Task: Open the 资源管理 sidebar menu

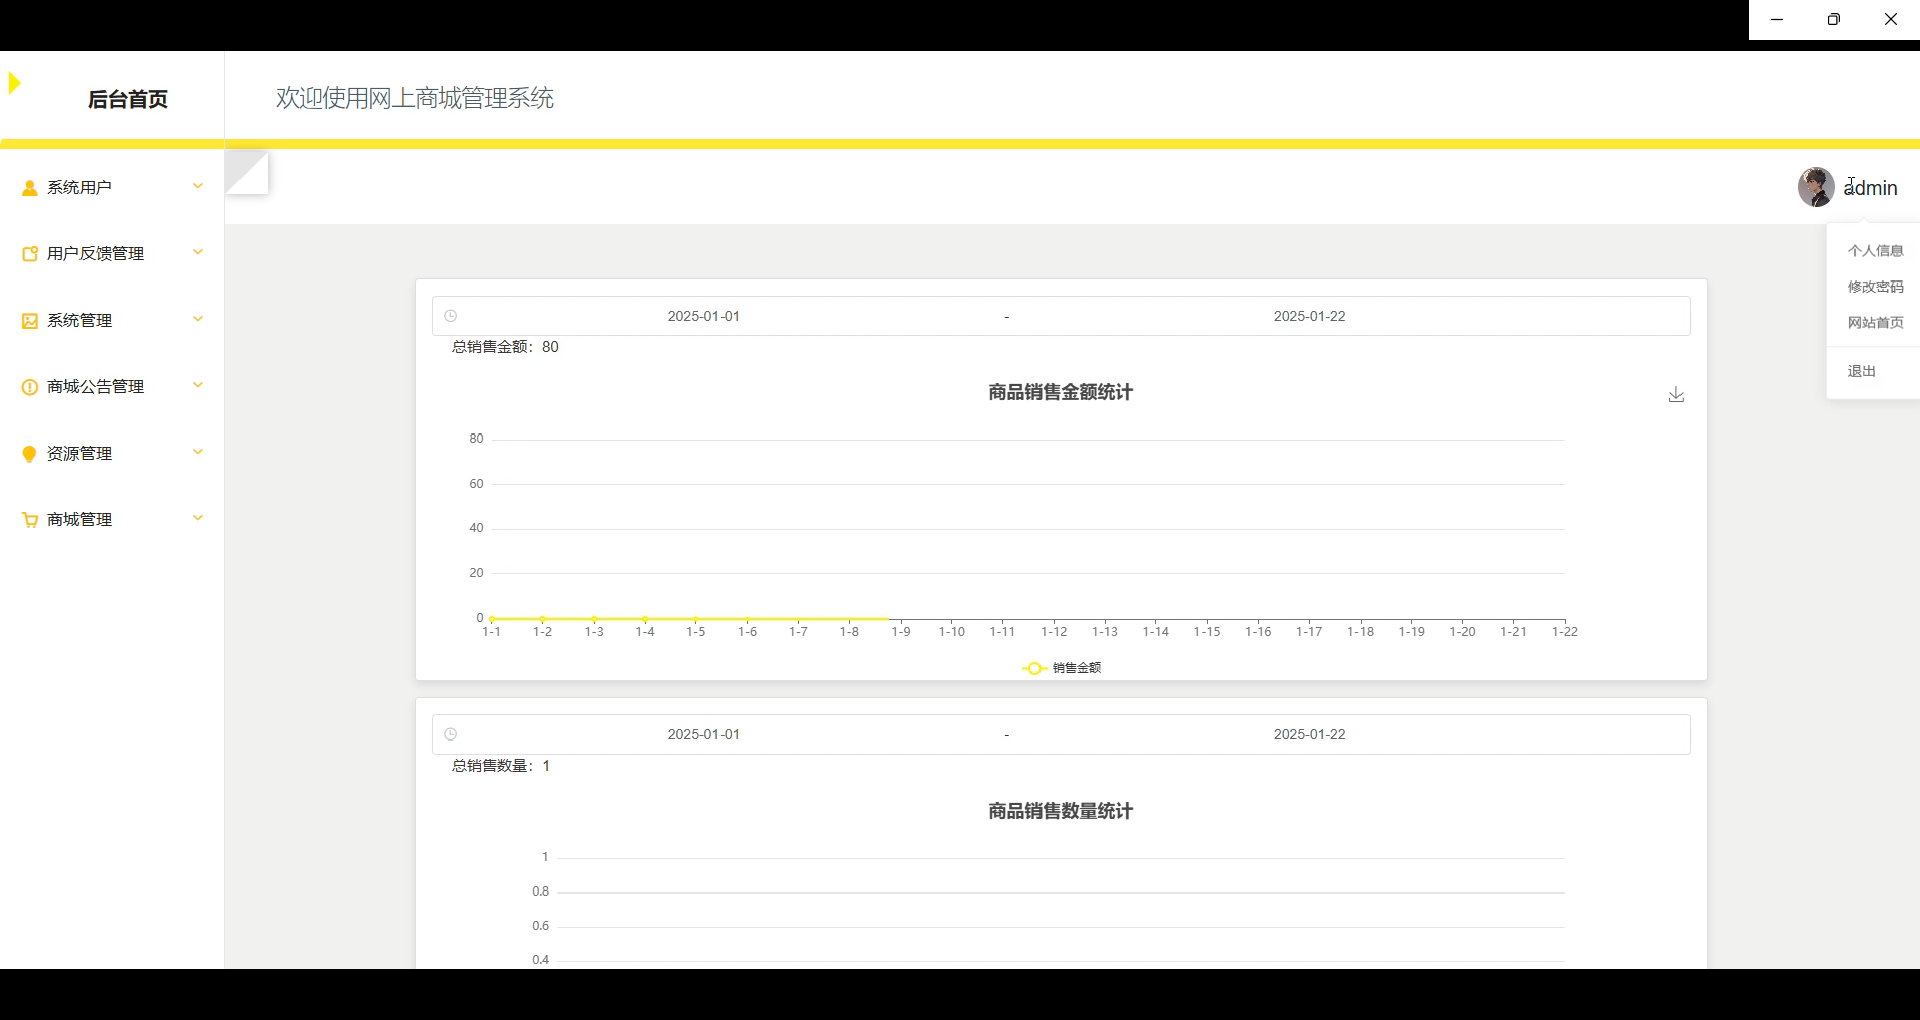Action: 112,453
